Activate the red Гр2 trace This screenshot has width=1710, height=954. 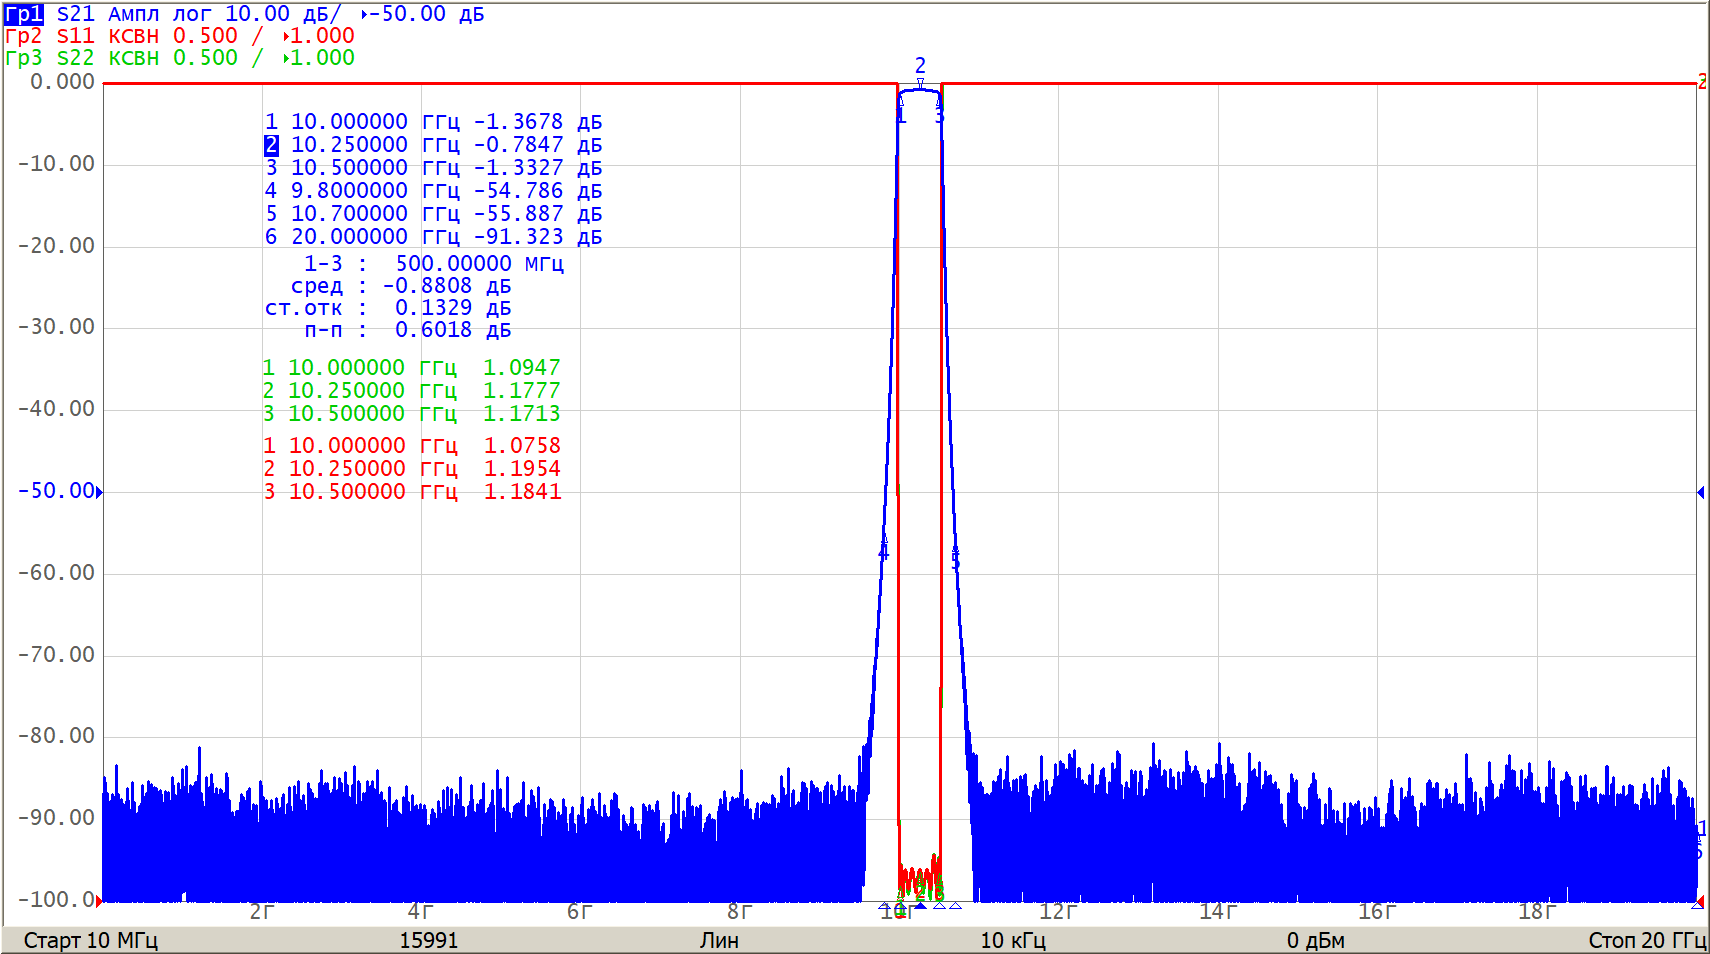[24, 36]
